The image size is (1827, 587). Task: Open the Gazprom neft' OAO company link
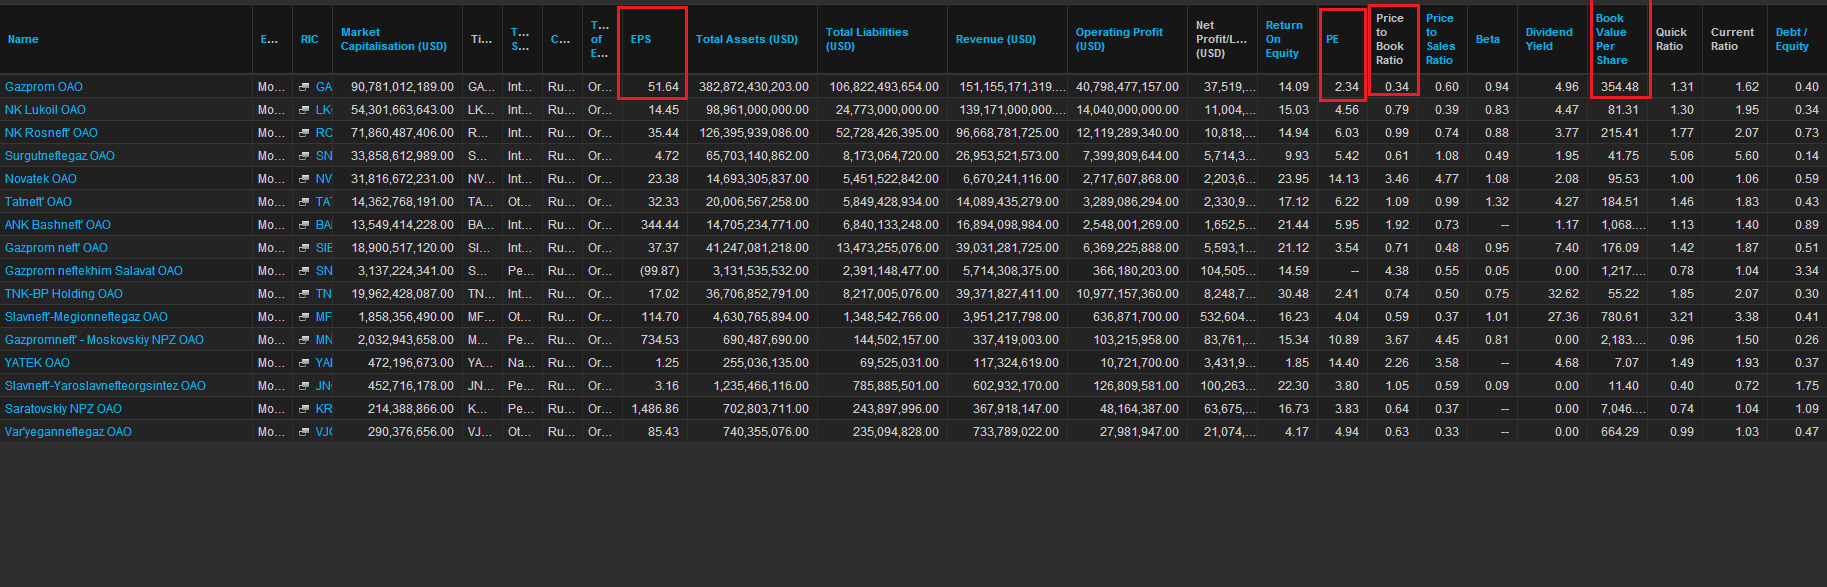(x=56, y=248)
